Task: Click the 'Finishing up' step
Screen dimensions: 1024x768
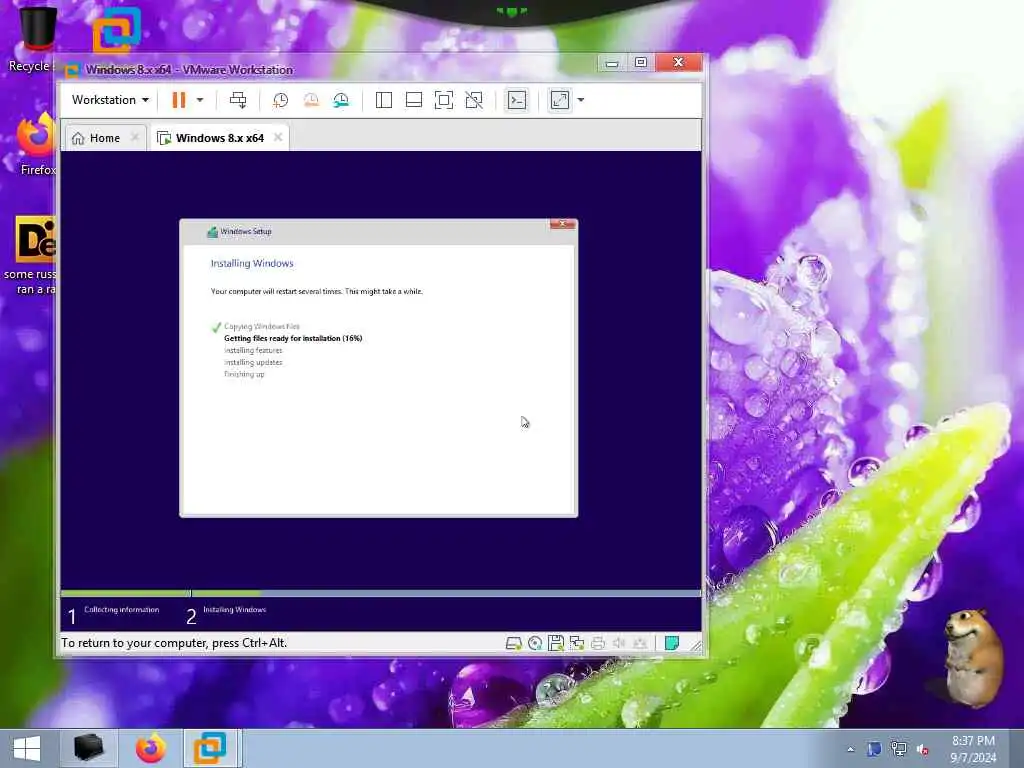Action: coord(244,374)
